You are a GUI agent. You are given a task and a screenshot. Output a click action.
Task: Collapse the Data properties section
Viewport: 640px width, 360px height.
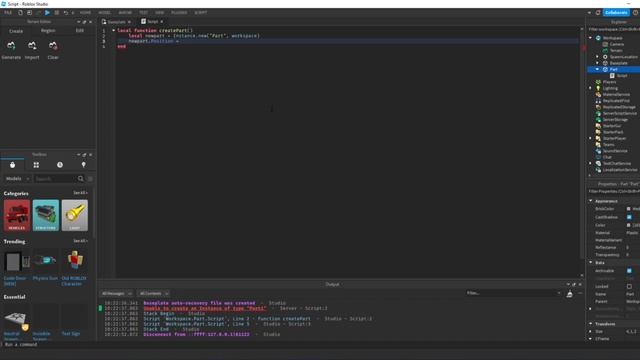591,262
